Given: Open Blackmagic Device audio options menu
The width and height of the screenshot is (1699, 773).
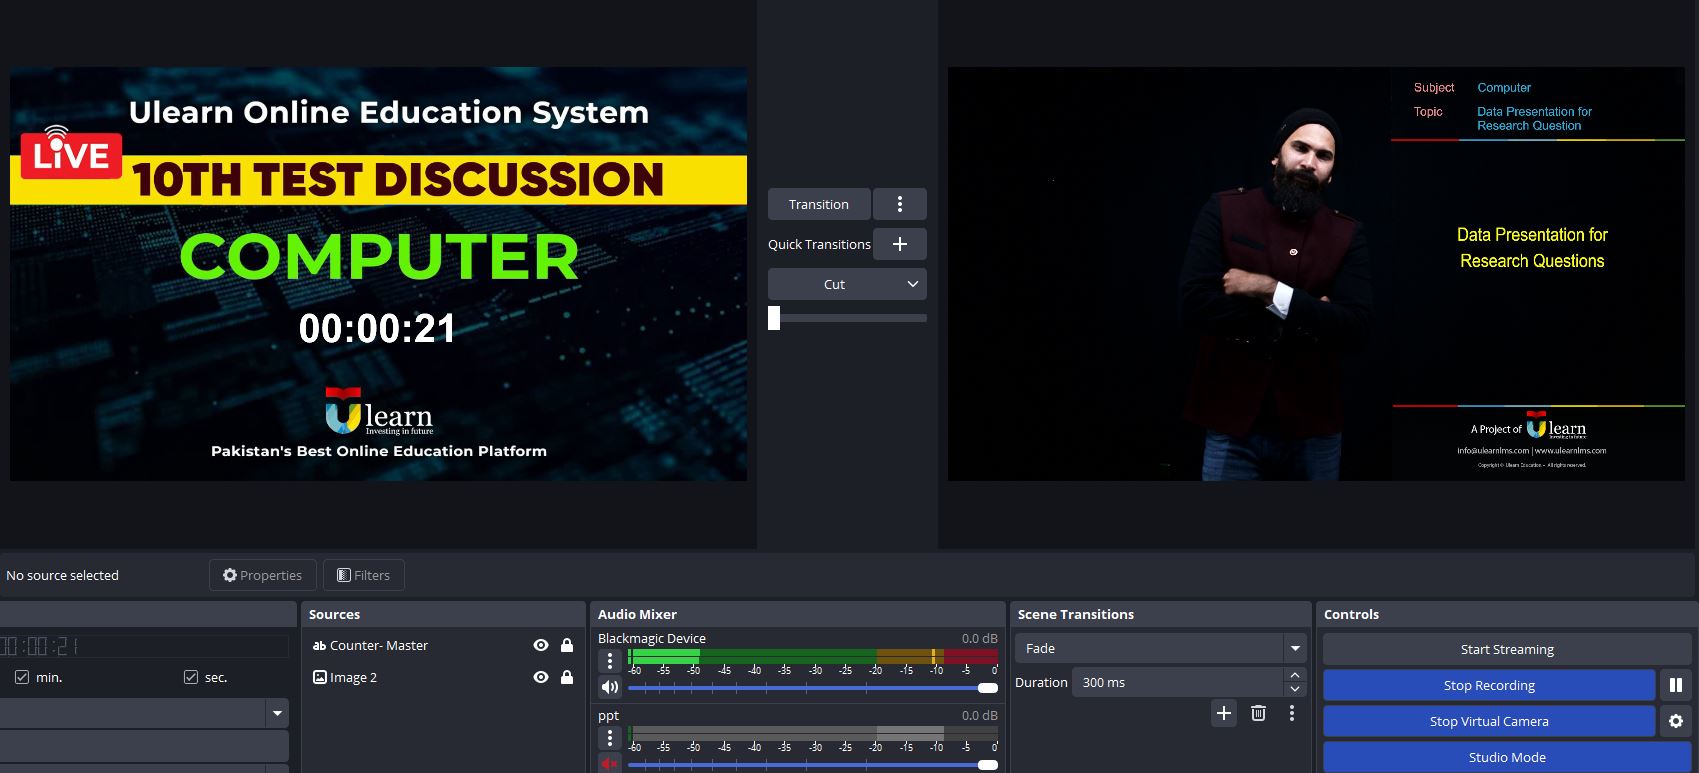Looking at the screenshot, I should coord(610,661).
